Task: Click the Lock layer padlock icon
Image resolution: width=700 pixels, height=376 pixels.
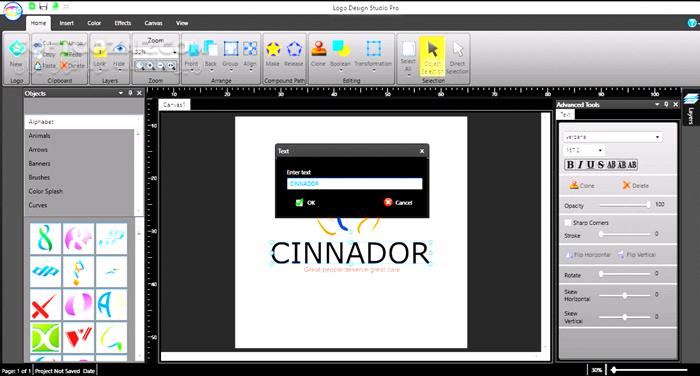Action: coord(100,50)
